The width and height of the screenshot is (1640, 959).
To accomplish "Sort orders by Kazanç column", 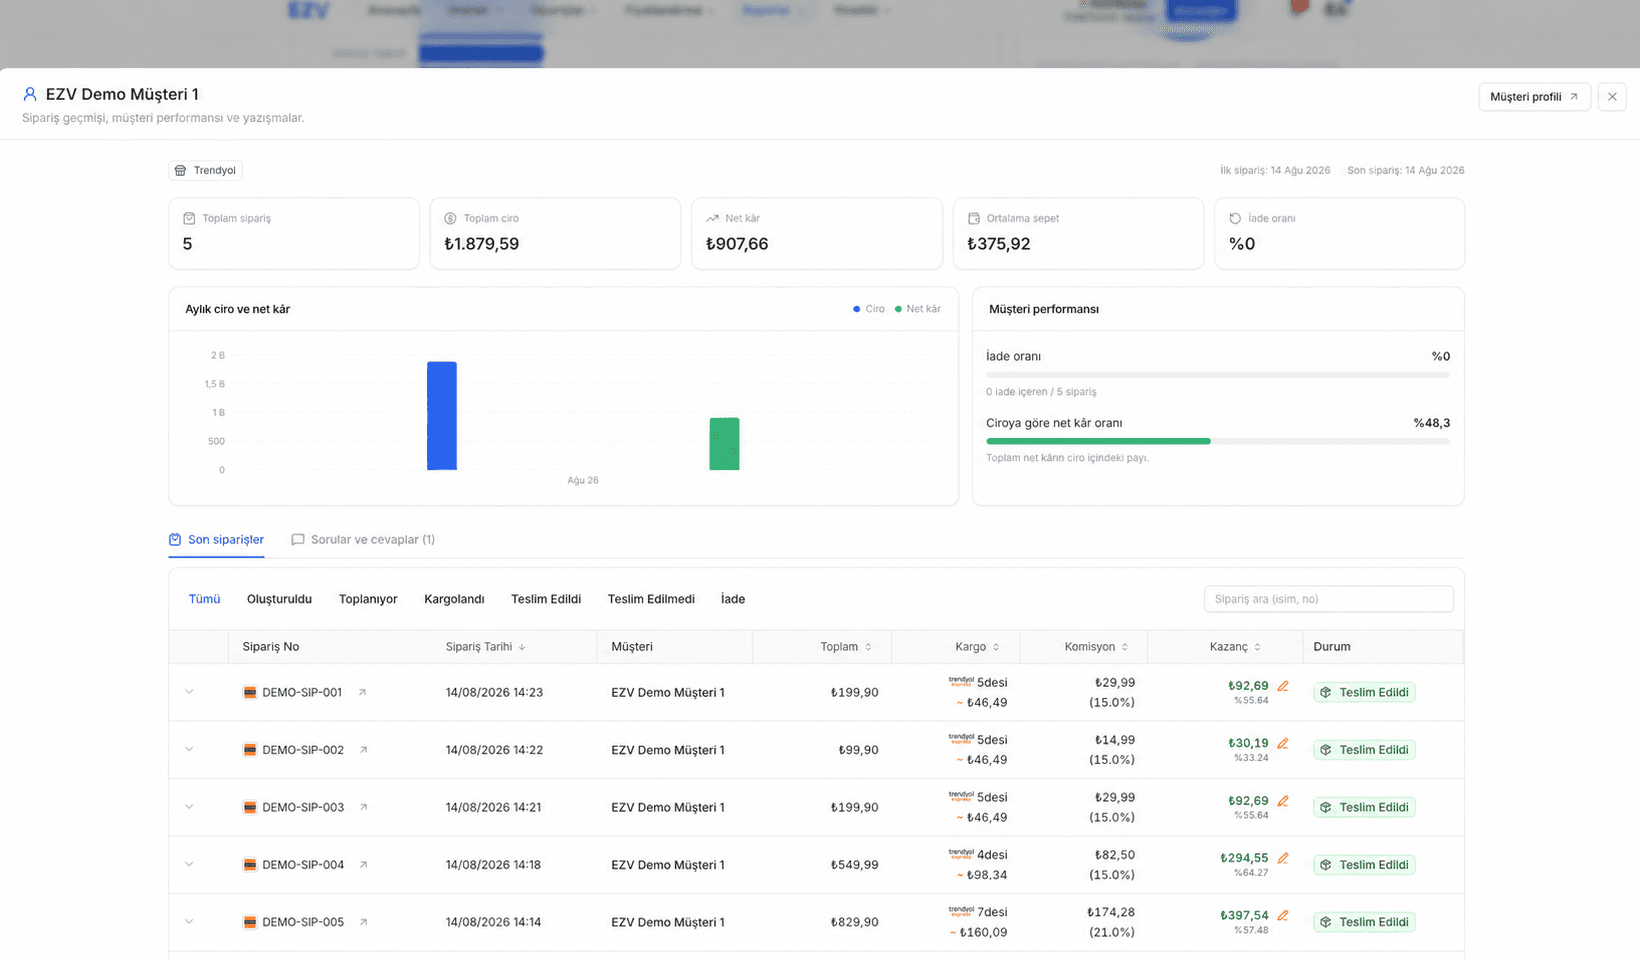I will click(x=1235, y=647).
